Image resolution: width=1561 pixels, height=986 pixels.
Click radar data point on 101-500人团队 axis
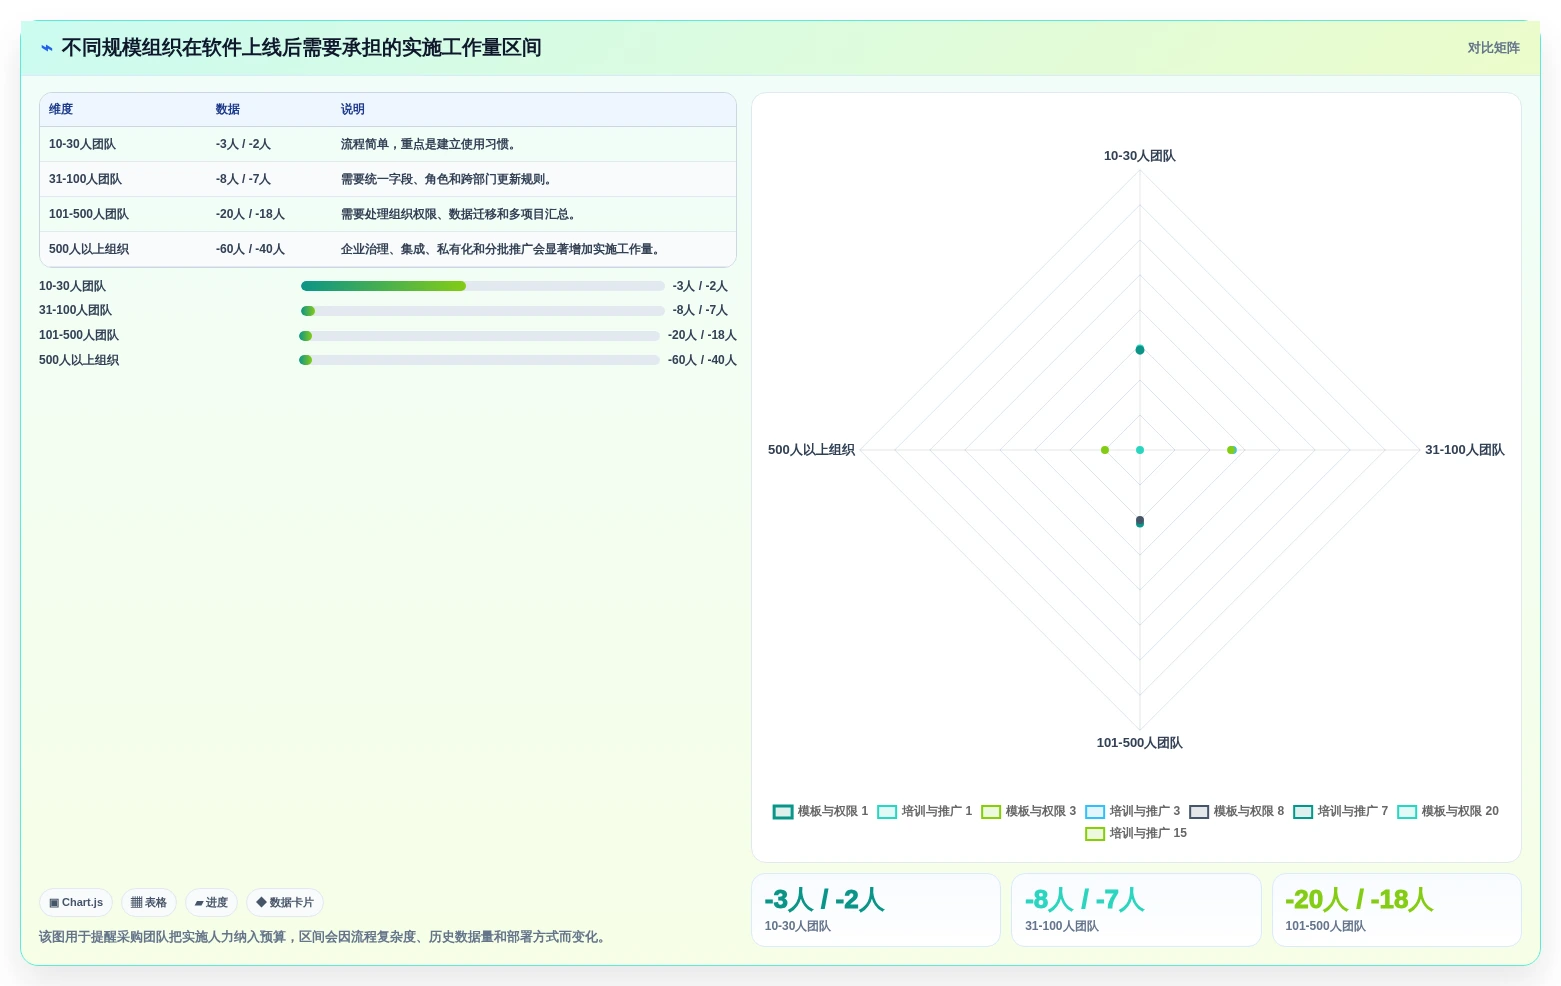(1140, 522)
